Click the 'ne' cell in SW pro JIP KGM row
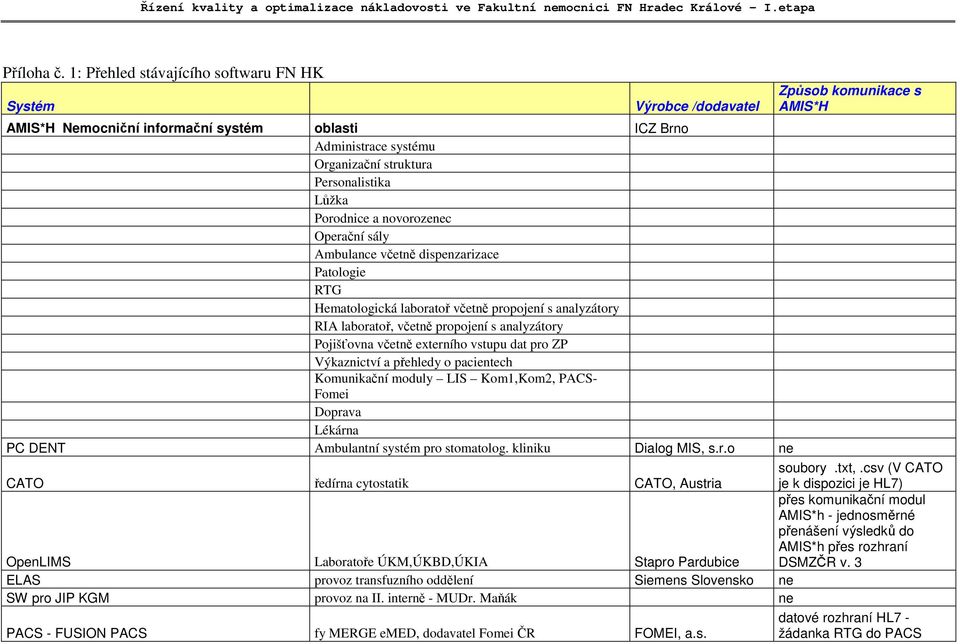 point(864,597)
